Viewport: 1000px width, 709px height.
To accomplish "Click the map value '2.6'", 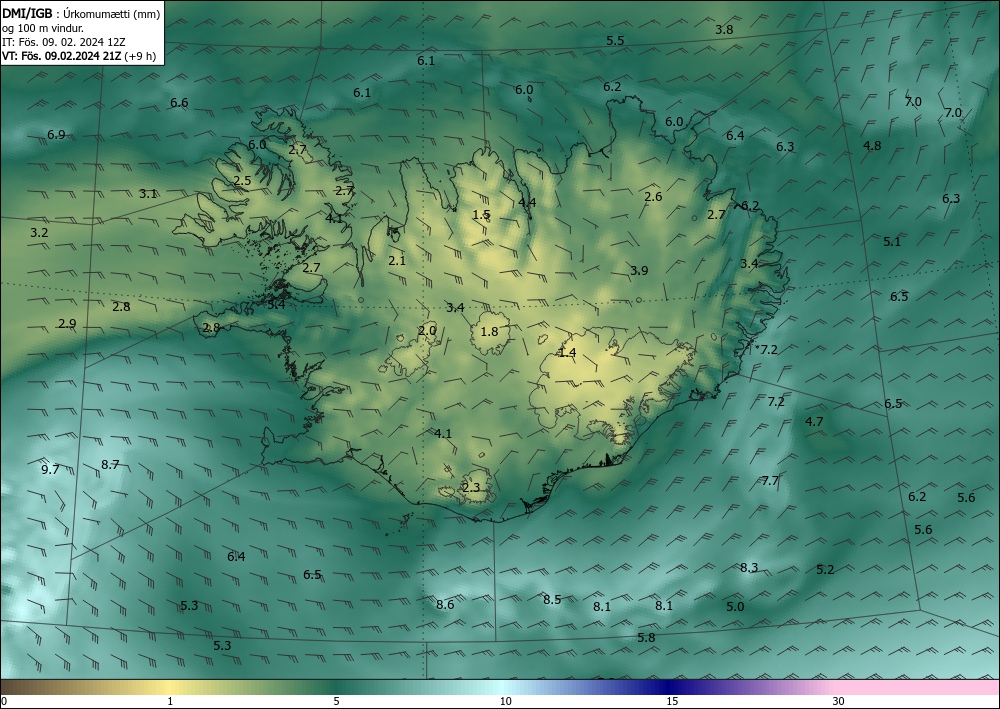I will [653, 197].
